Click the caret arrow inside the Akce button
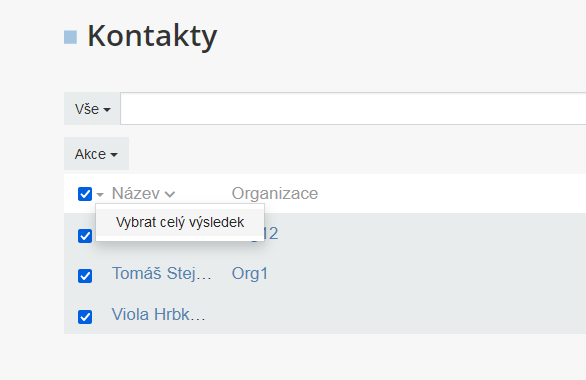586x380 pixels. [114, 155]
